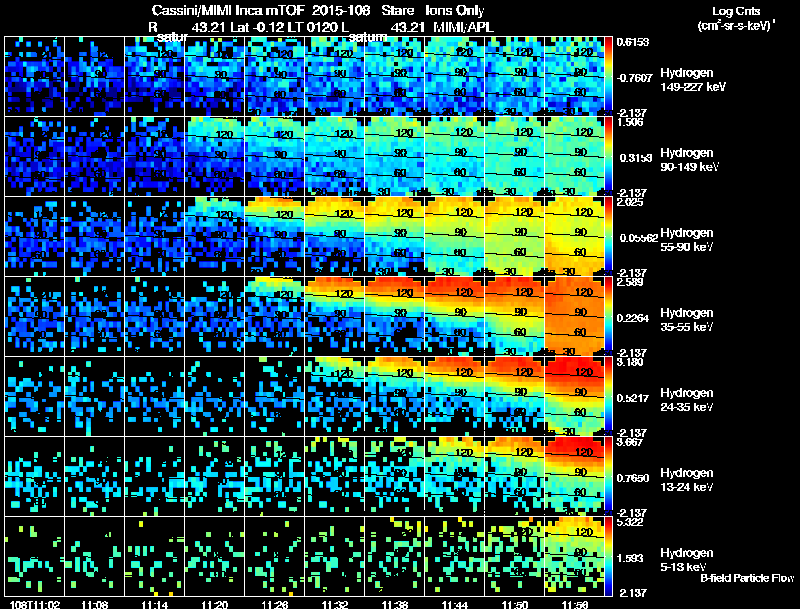The height and width of the screenshot is (609, 800).
Task: Click the -0.7607 color scale value
Action: [634, 78]
